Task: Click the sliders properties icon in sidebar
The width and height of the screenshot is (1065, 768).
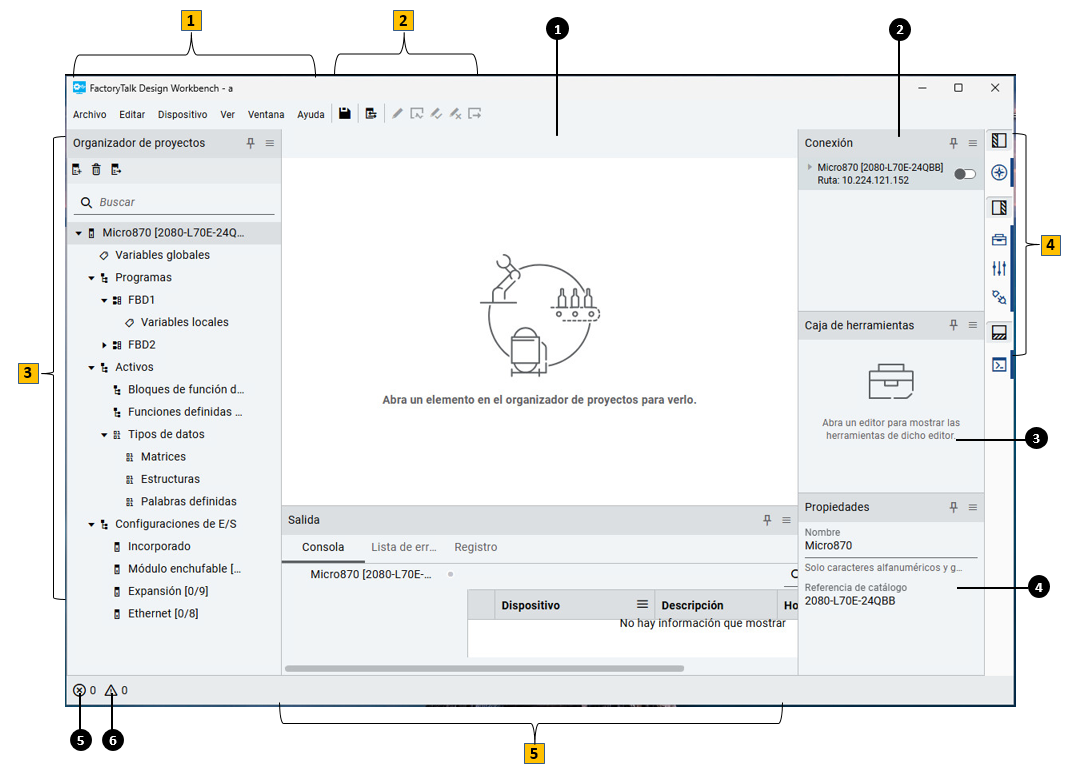Action: pyautogui.click(x=998, y=268)
